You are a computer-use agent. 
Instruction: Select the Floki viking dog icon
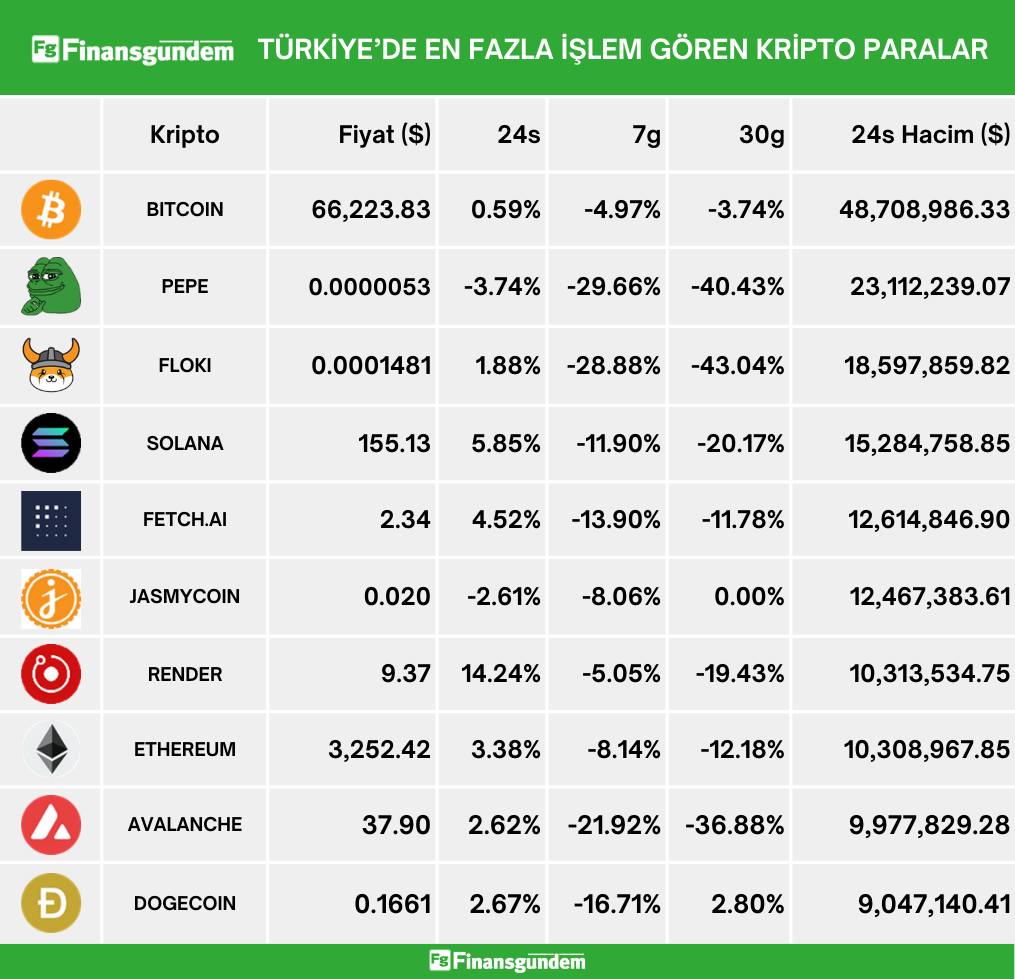(51, 365)
